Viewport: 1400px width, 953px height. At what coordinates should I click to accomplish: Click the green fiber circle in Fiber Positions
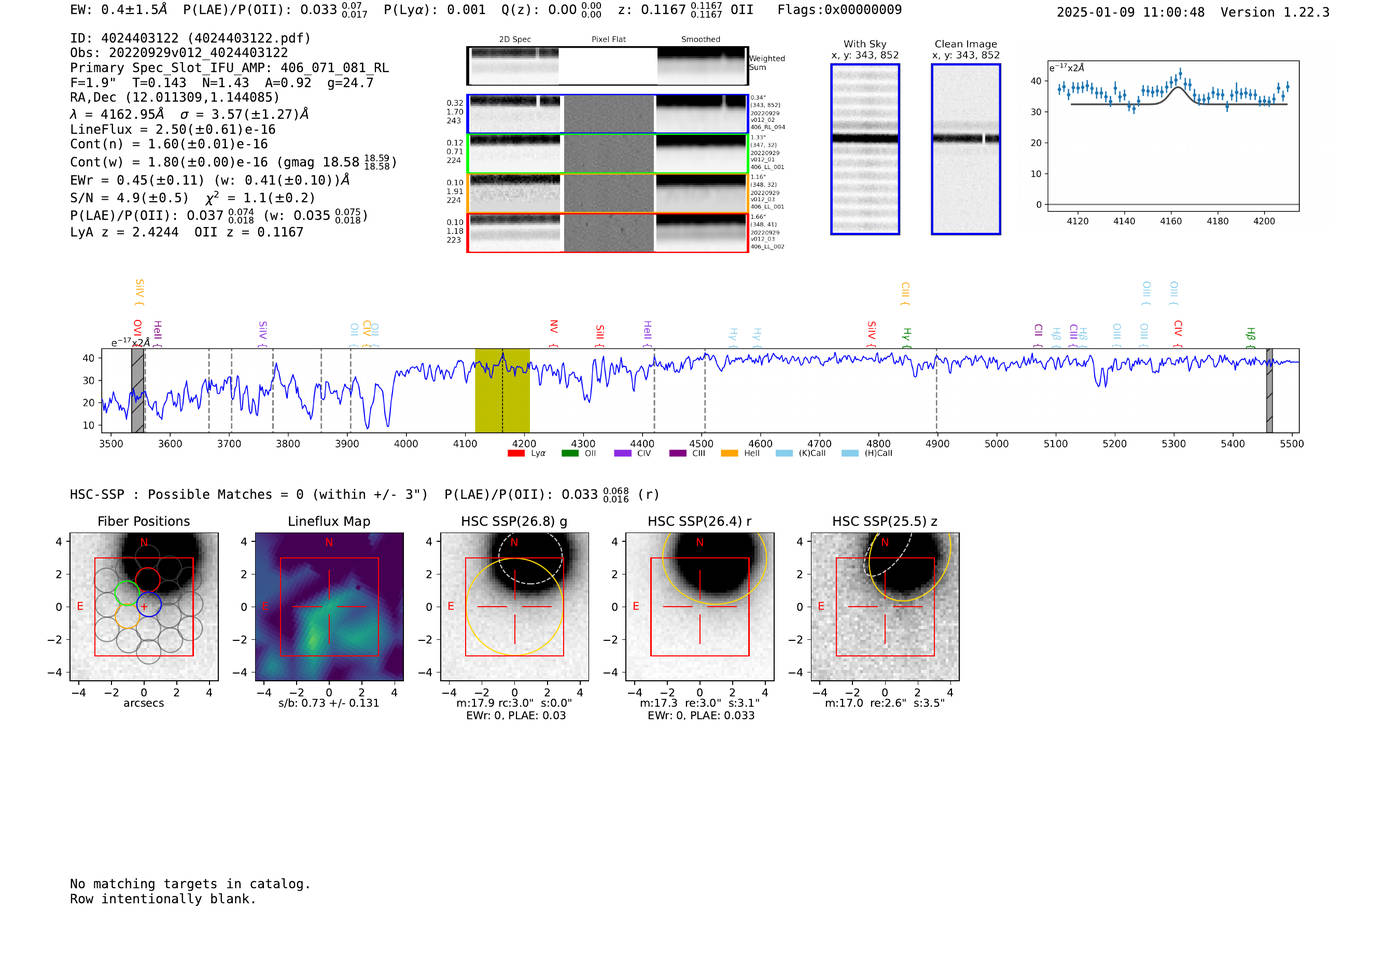click(126, 593)
